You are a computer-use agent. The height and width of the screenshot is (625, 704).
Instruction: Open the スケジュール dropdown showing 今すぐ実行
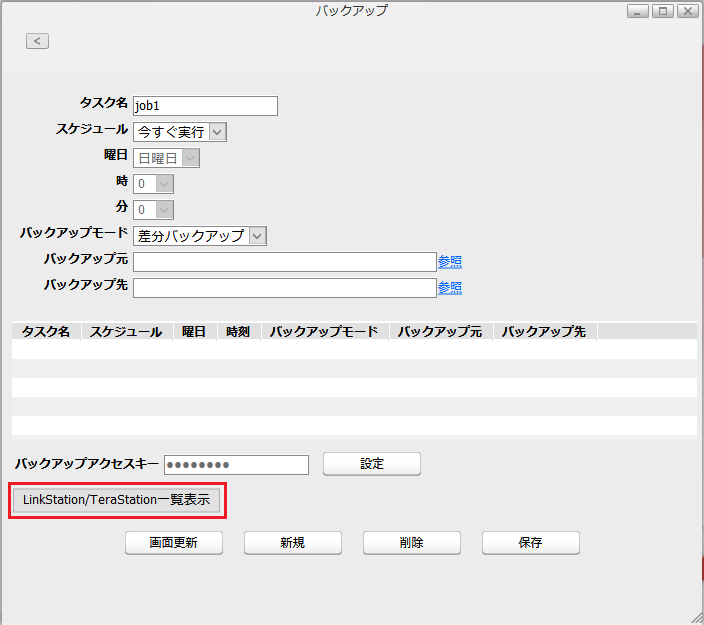point(180,132)
